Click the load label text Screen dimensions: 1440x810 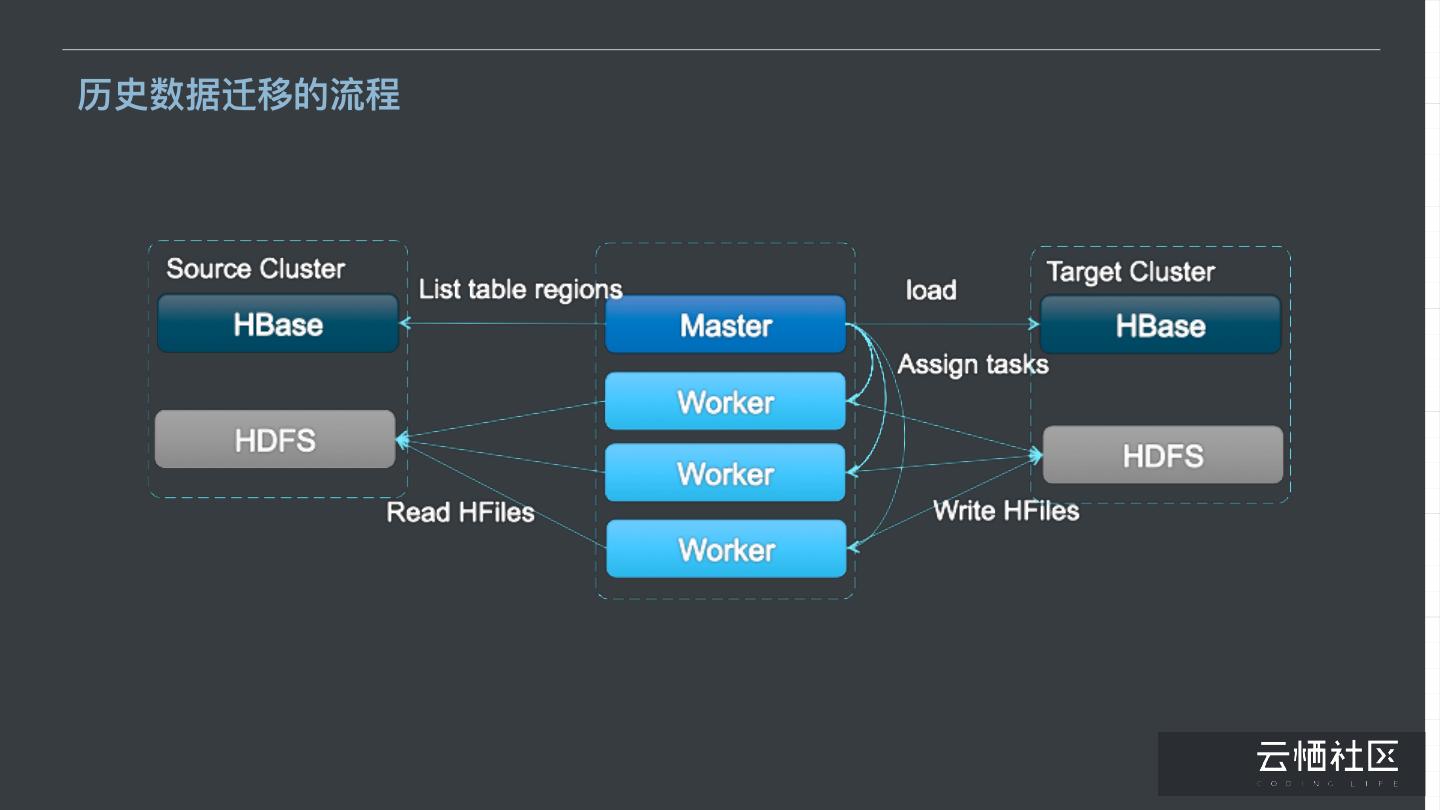click(931, 290)
